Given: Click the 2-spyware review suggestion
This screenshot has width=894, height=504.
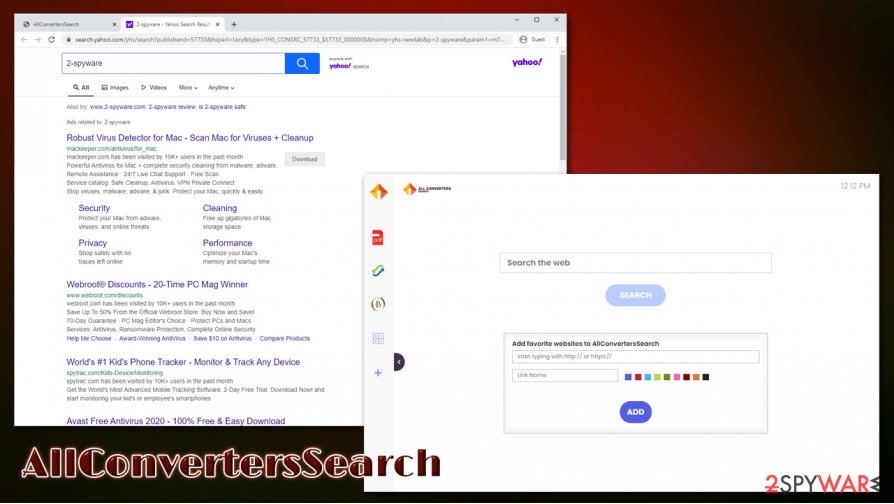Looking at the screenshot, I should pyautogui.click(x=172, y=107).
